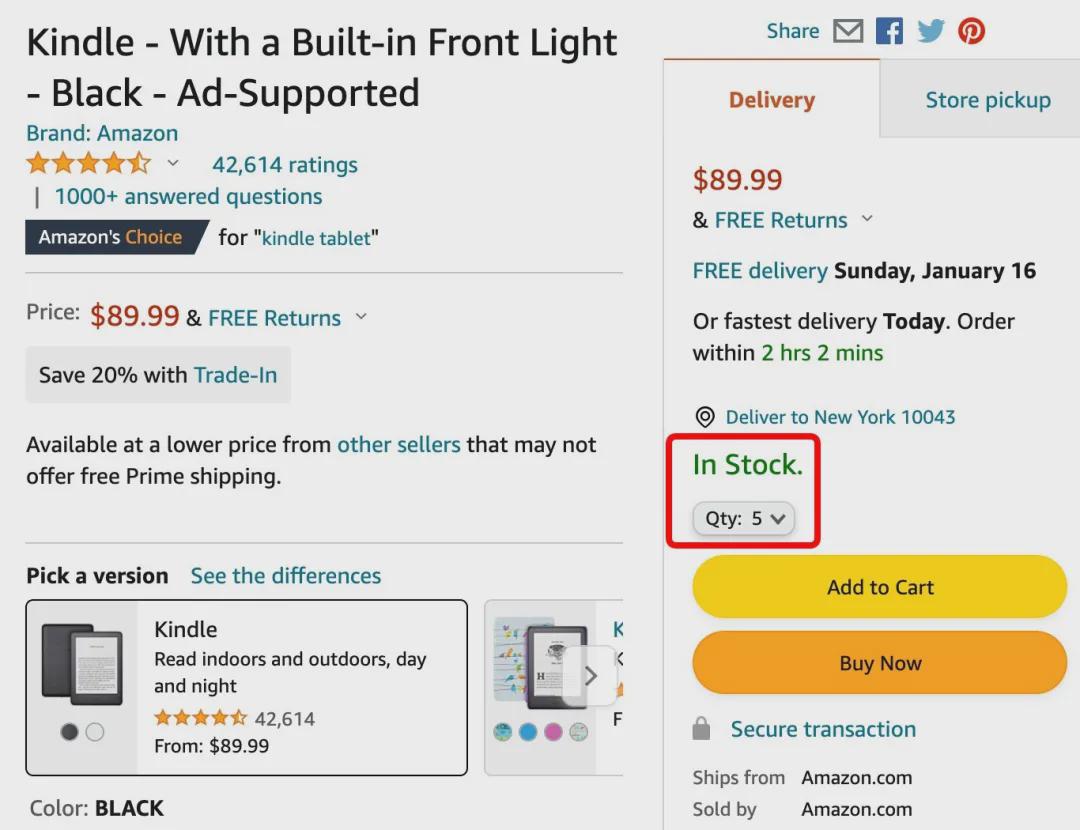Switch to the Store pickup tab
Screen dimensions: 1080x830
988,99
